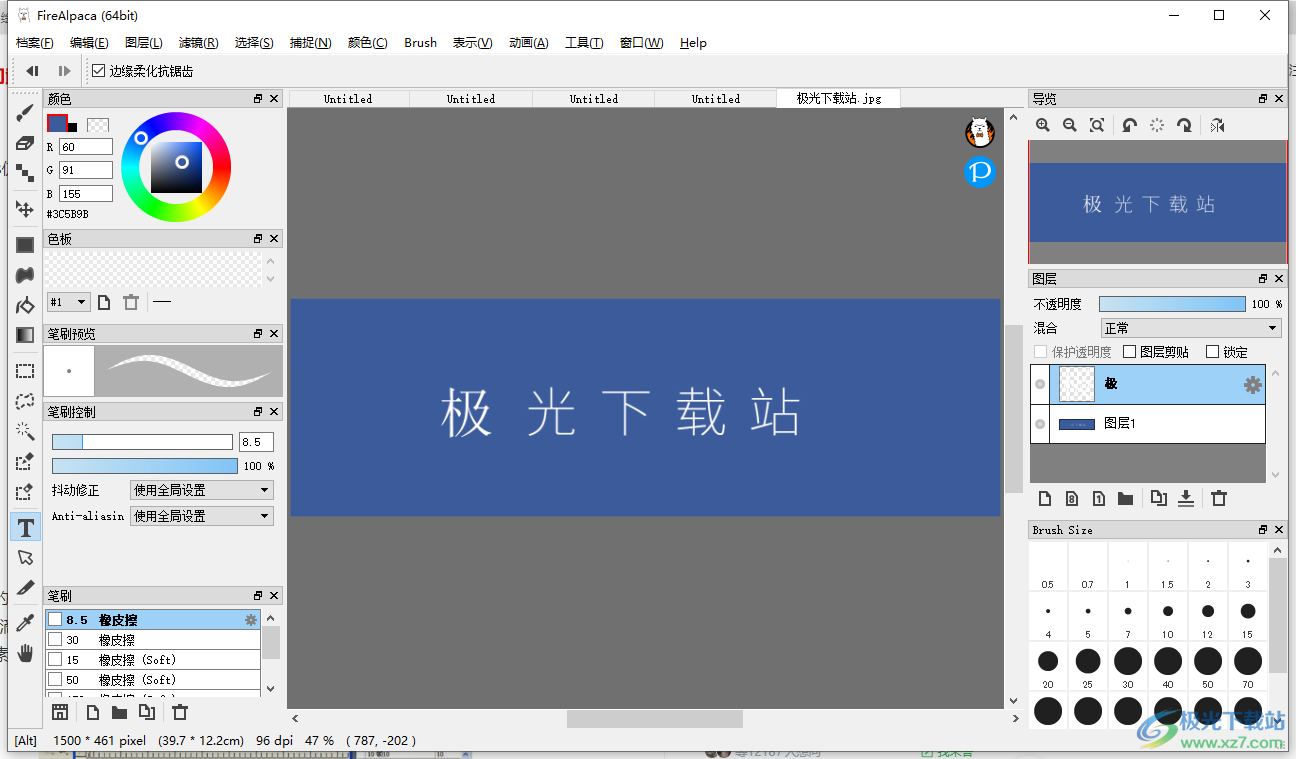The image size is (1296, 759).
Task: Open Anti-aliasing dropdown
Action: tap(201, 516)
